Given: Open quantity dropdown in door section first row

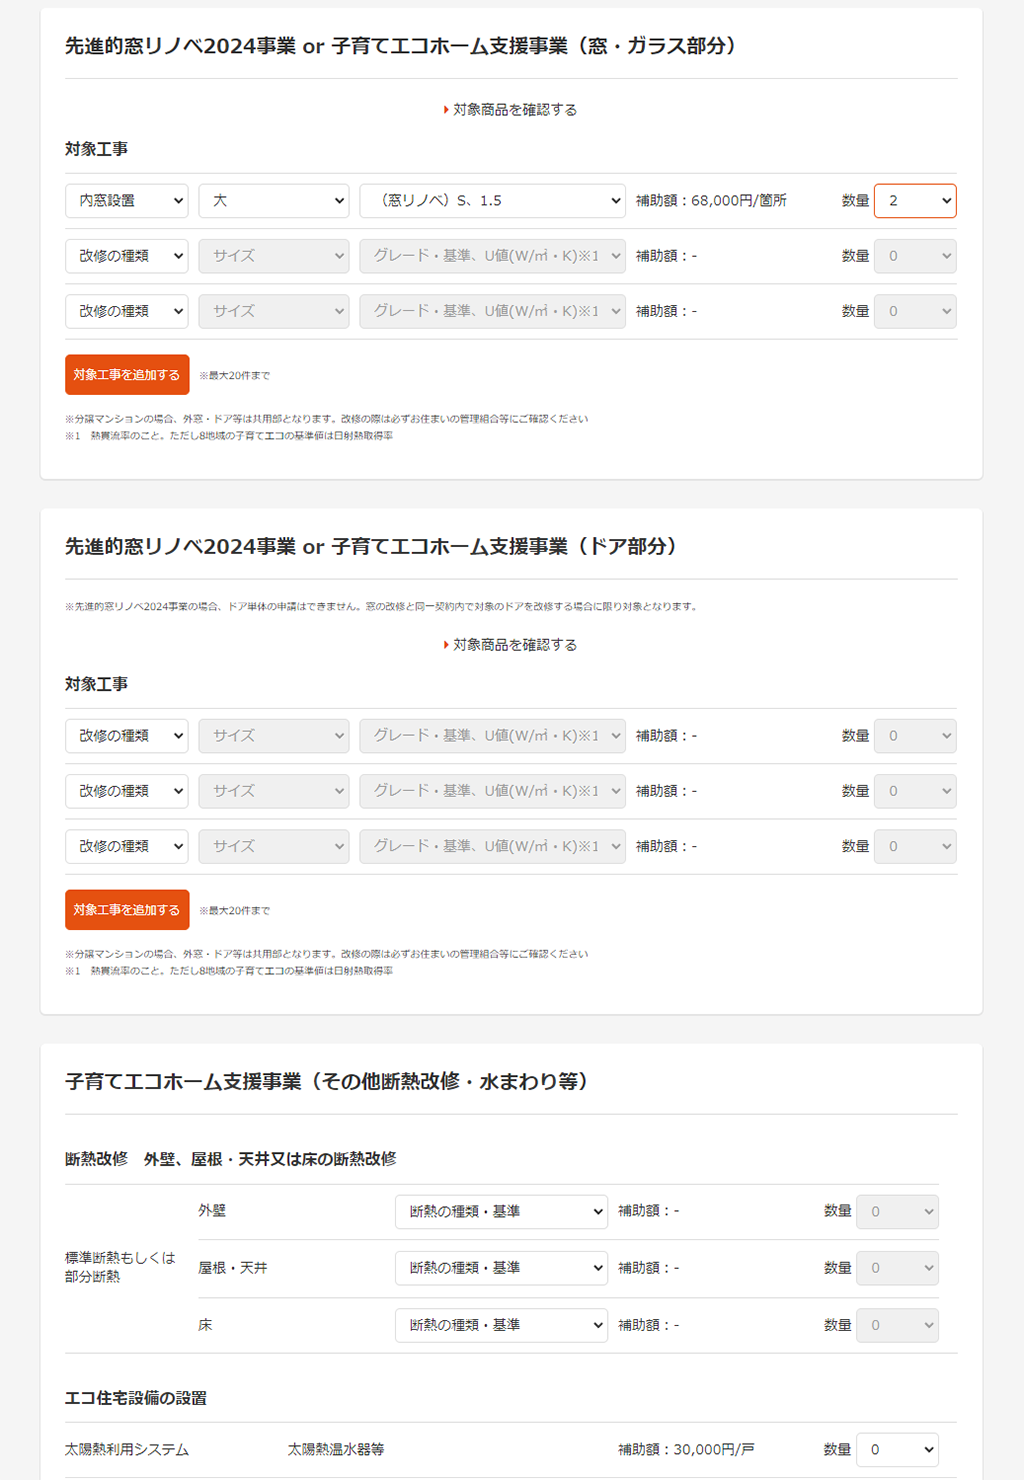Looking at the screenshot, I should tap(914, 735).
